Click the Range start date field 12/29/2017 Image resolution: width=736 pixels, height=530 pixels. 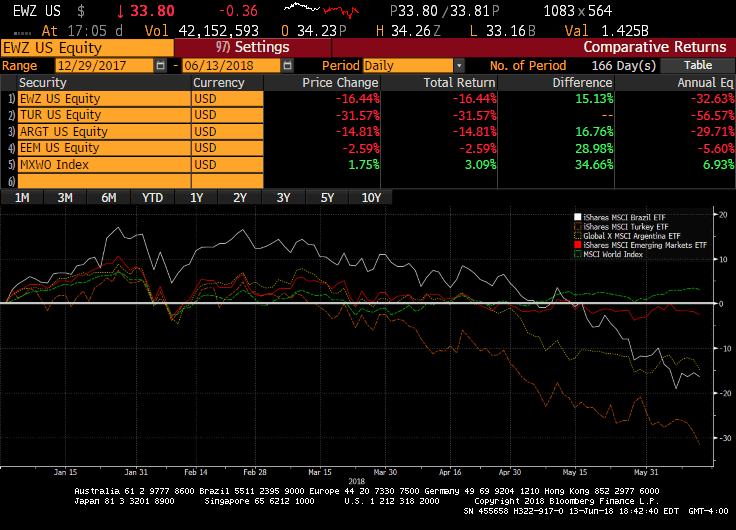[x=104, y=65]
